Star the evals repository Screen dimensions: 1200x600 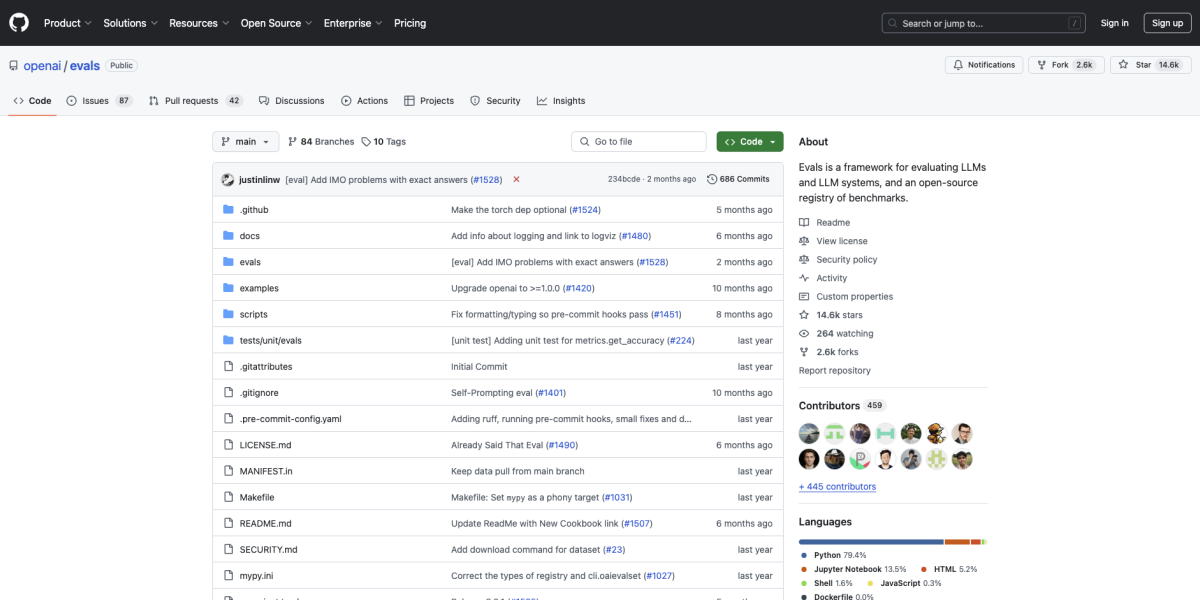(1150, 64)
